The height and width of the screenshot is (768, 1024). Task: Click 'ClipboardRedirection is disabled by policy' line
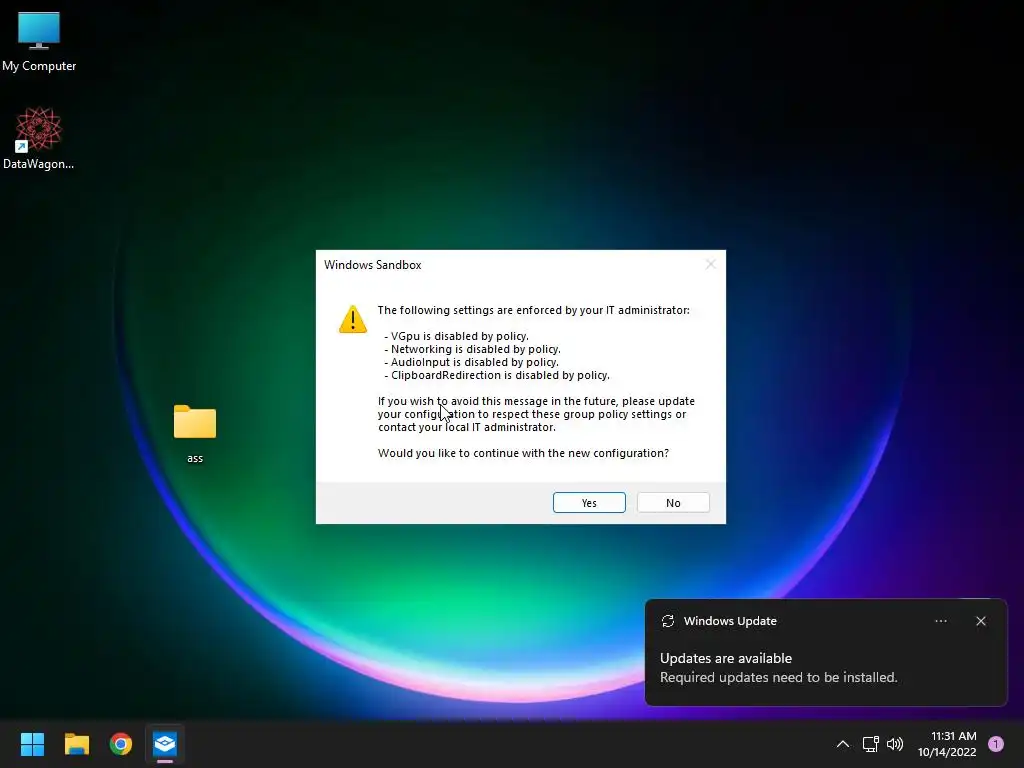click(x=497, y=375)
